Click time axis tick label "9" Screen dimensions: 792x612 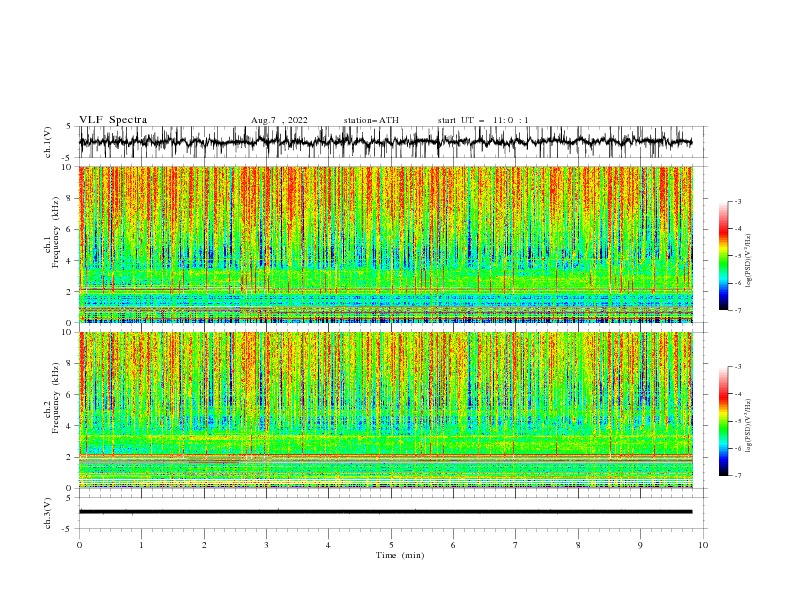[640, 545]
